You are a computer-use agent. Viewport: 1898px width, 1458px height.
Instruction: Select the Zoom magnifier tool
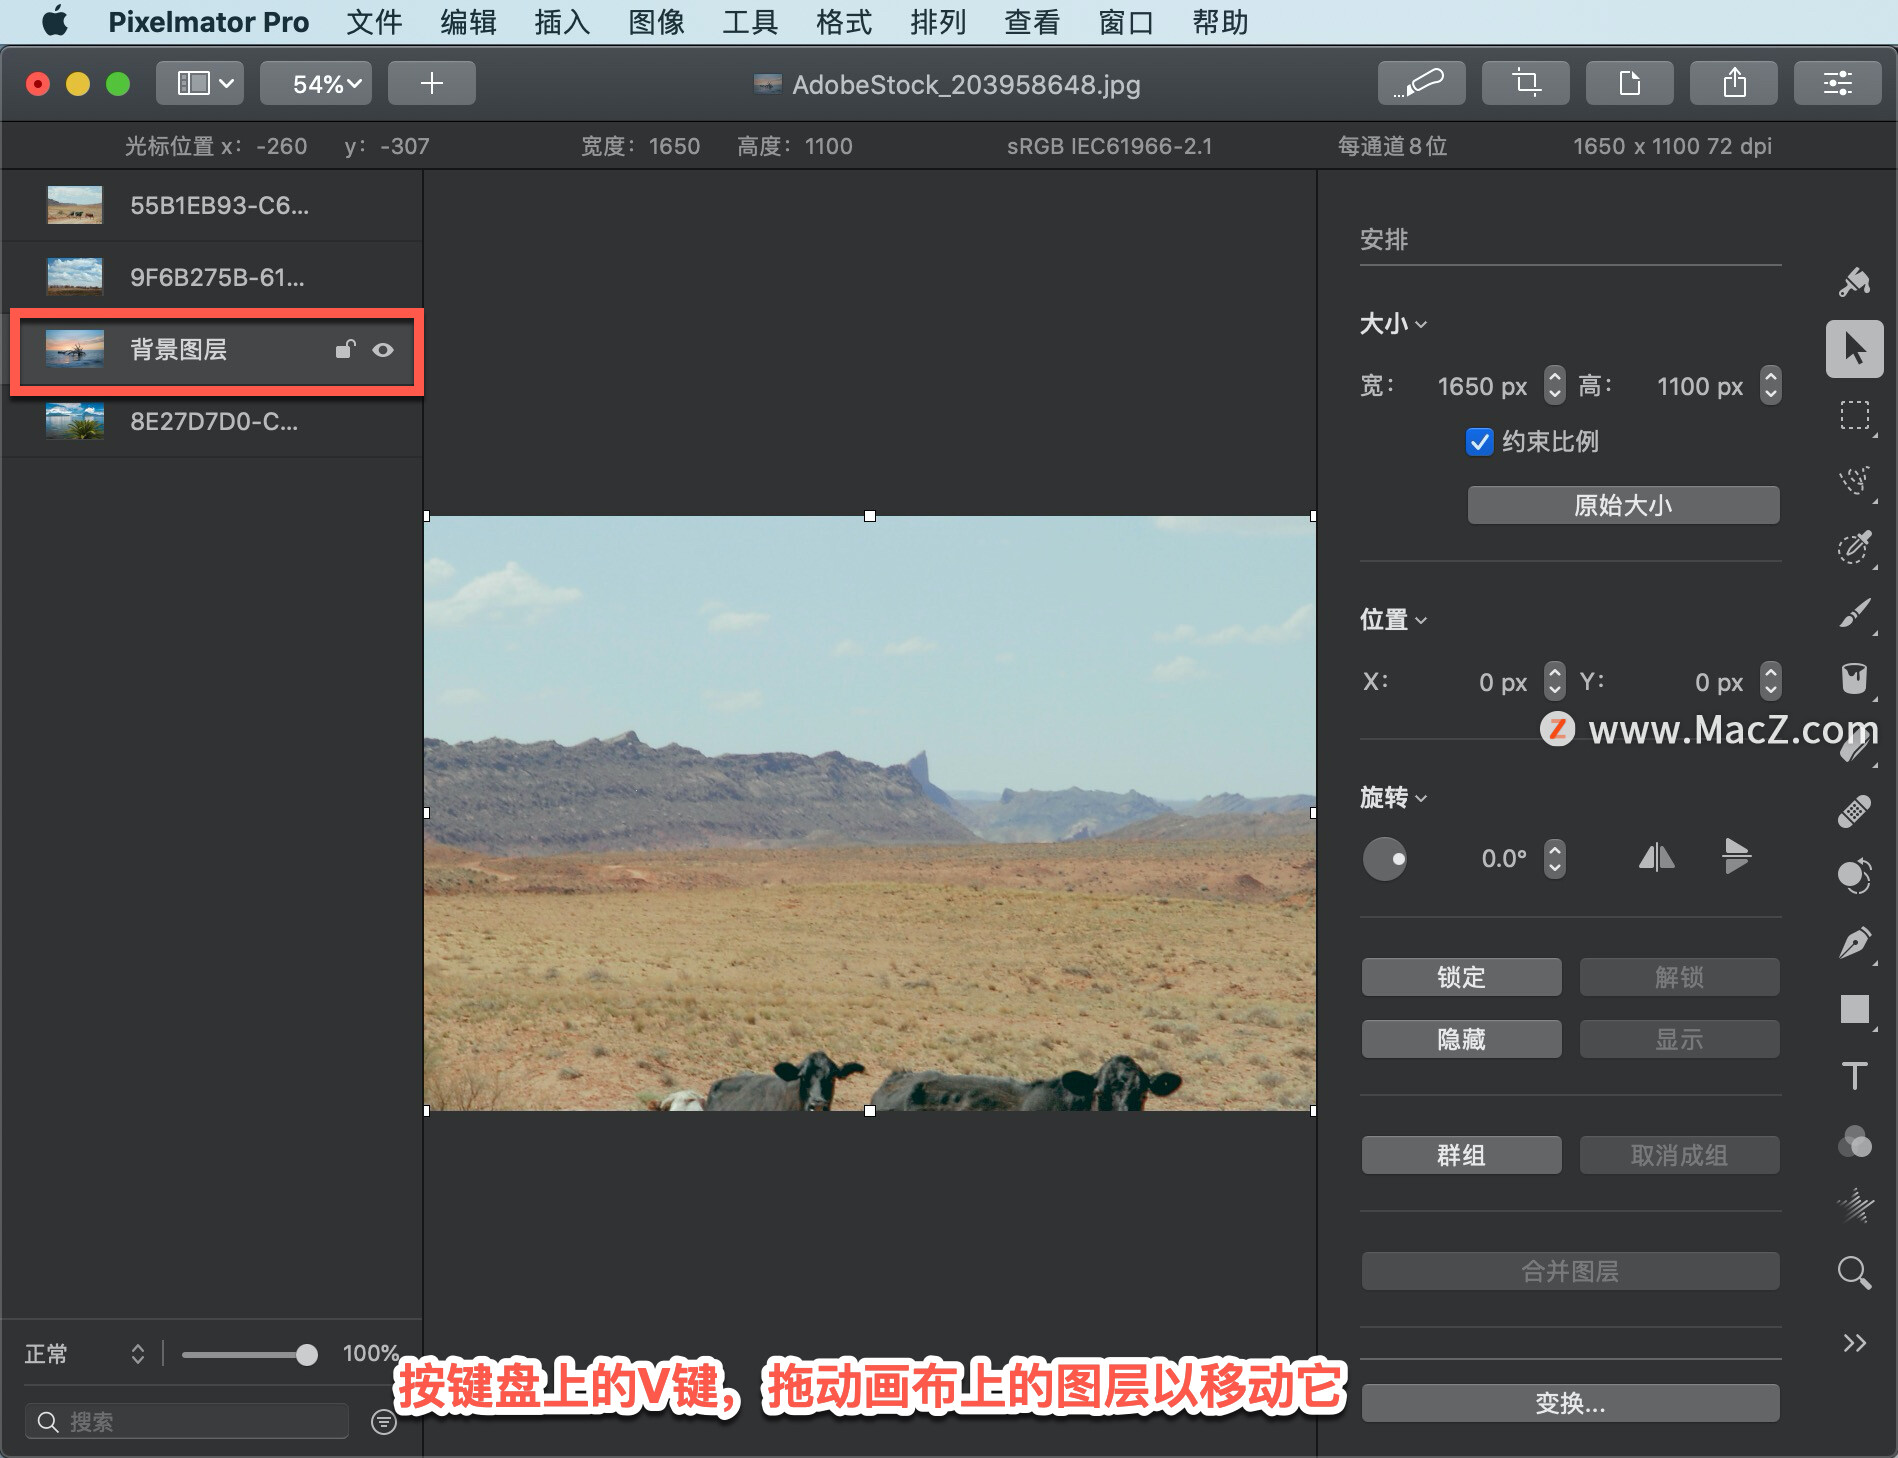pos(1854,1273)
